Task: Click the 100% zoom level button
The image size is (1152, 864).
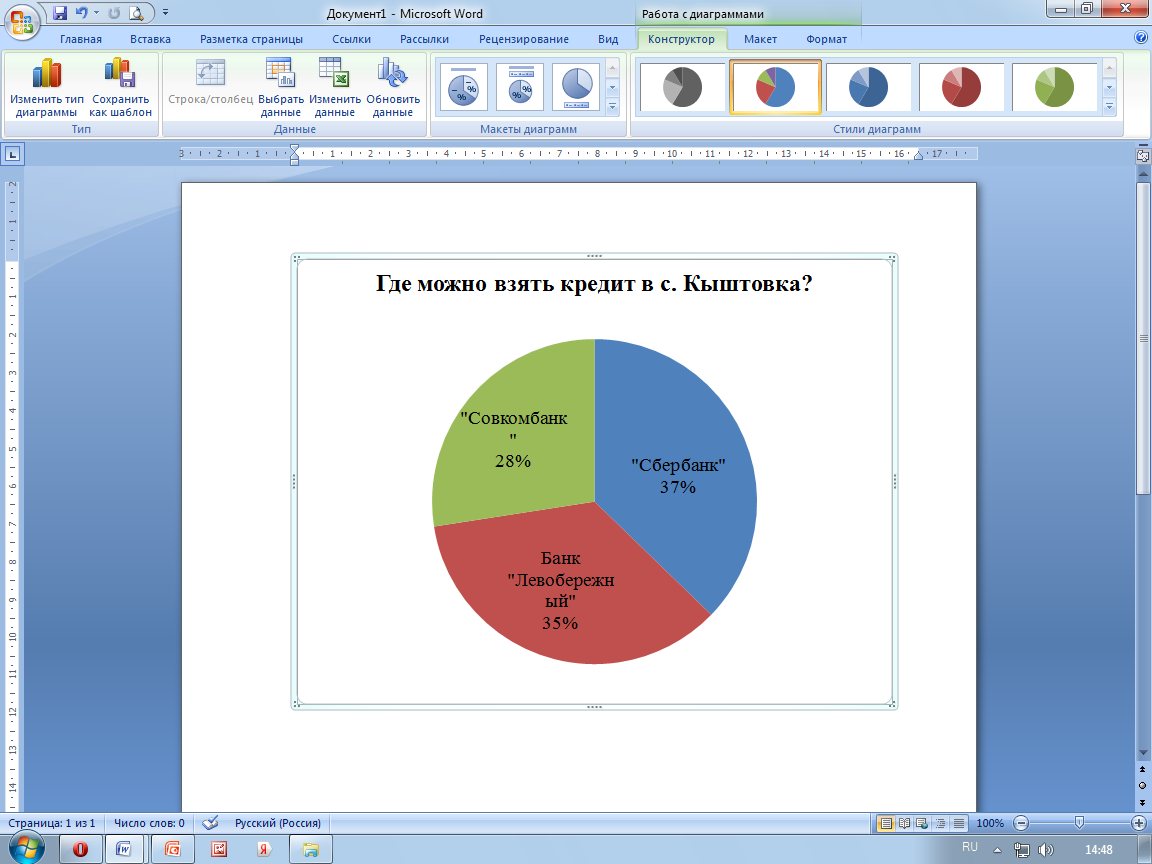Action: click(x=990, y=823)
